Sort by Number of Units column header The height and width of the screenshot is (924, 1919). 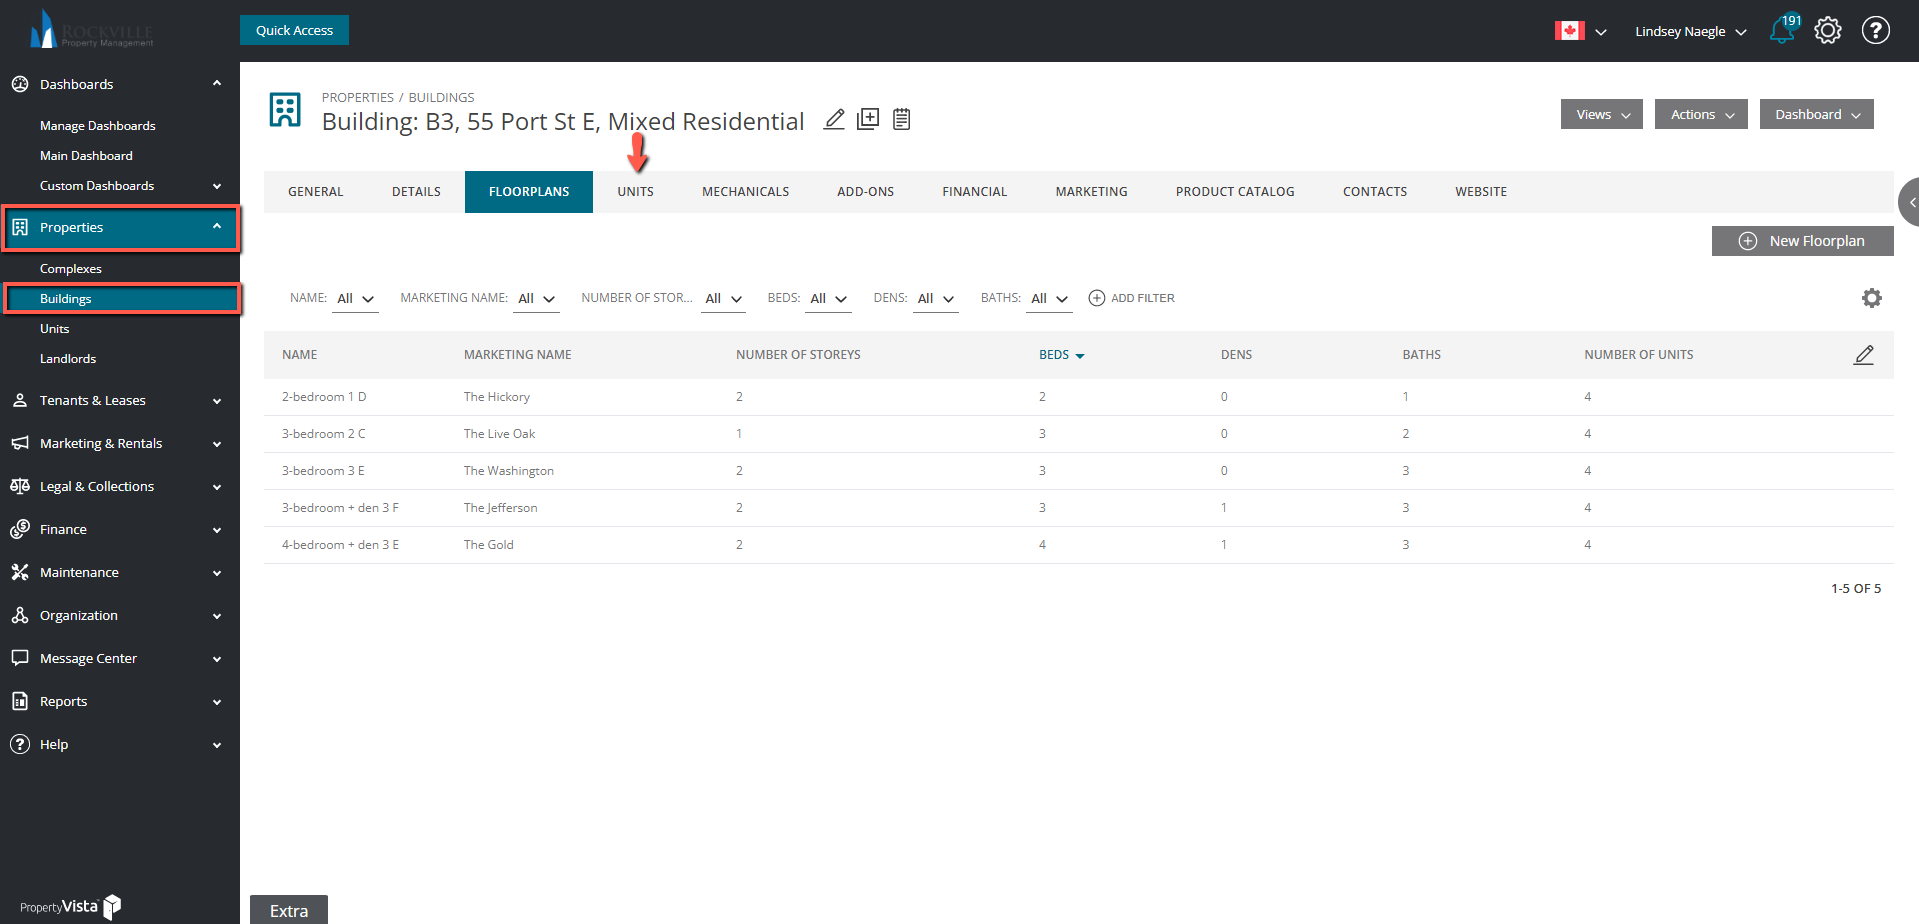pos(1638,355)
